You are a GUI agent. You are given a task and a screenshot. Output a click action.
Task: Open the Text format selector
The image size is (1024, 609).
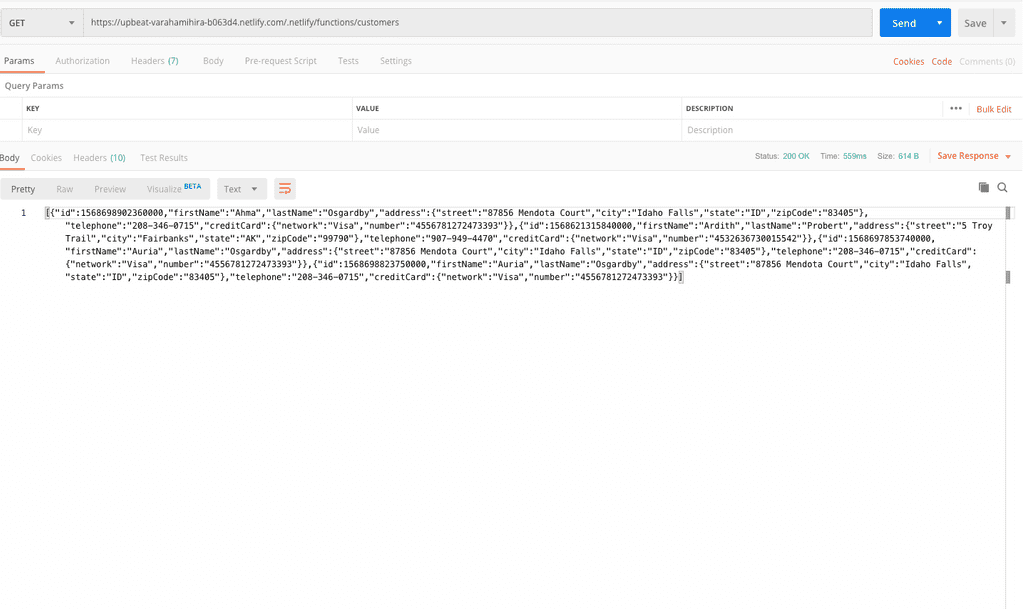(x=240, y=188)
